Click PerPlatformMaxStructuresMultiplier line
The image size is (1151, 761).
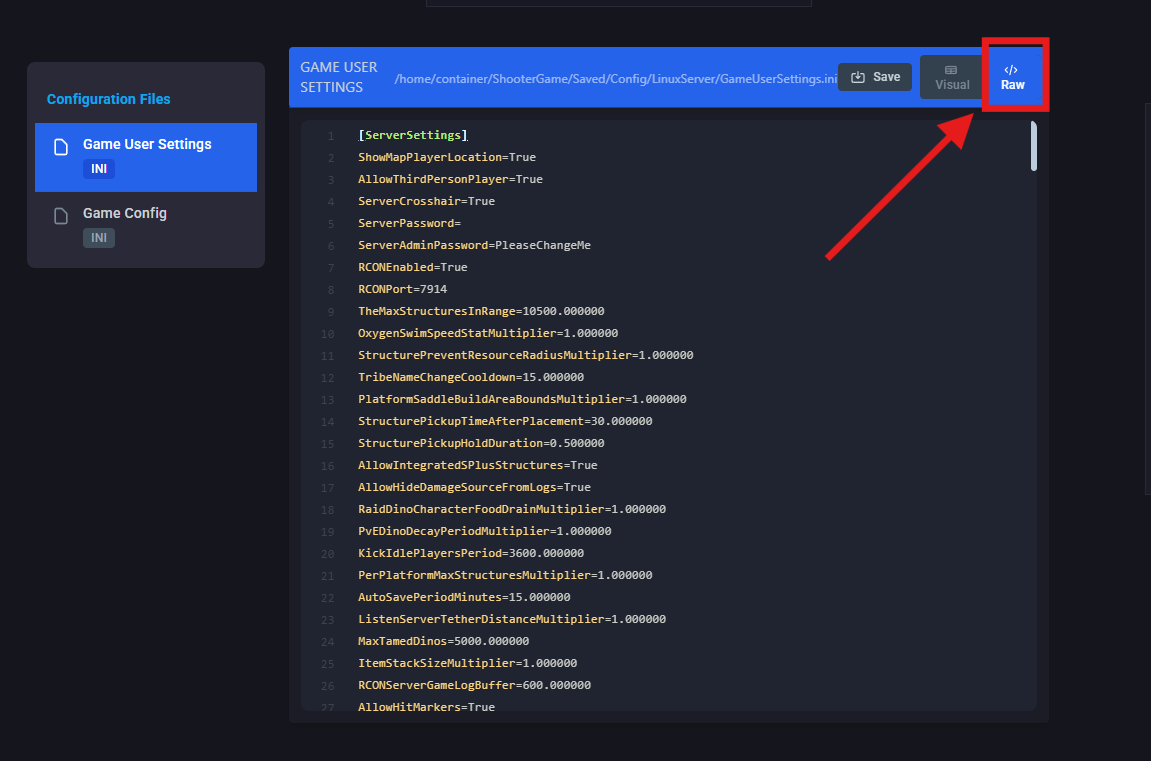[x=505, y=575]
